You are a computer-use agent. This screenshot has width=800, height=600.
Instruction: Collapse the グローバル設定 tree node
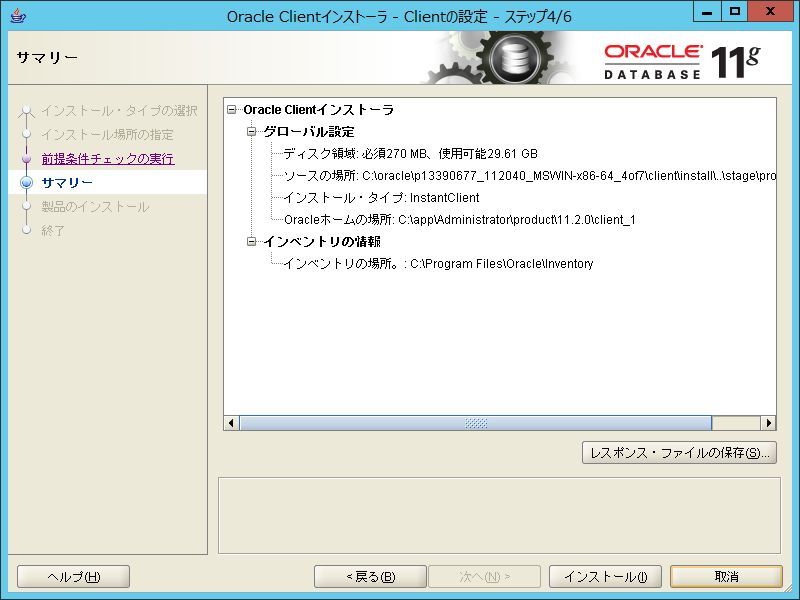pos(252,132)
